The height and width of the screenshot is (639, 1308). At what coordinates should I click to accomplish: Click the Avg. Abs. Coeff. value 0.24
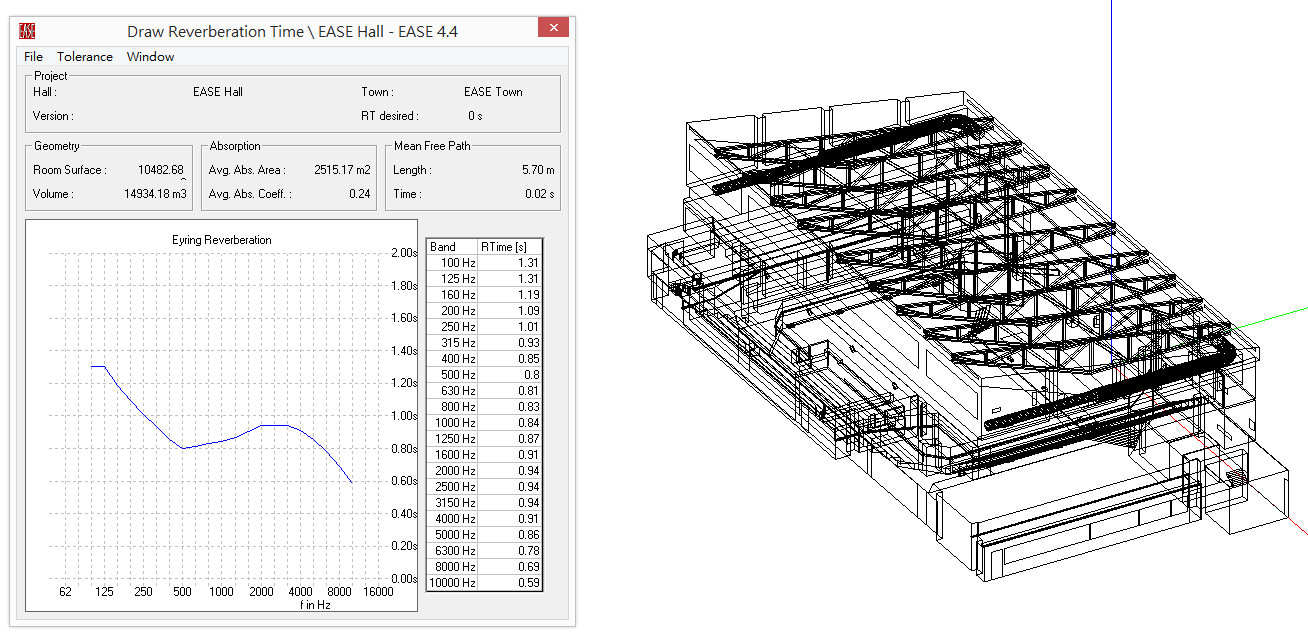click(361, 194)
